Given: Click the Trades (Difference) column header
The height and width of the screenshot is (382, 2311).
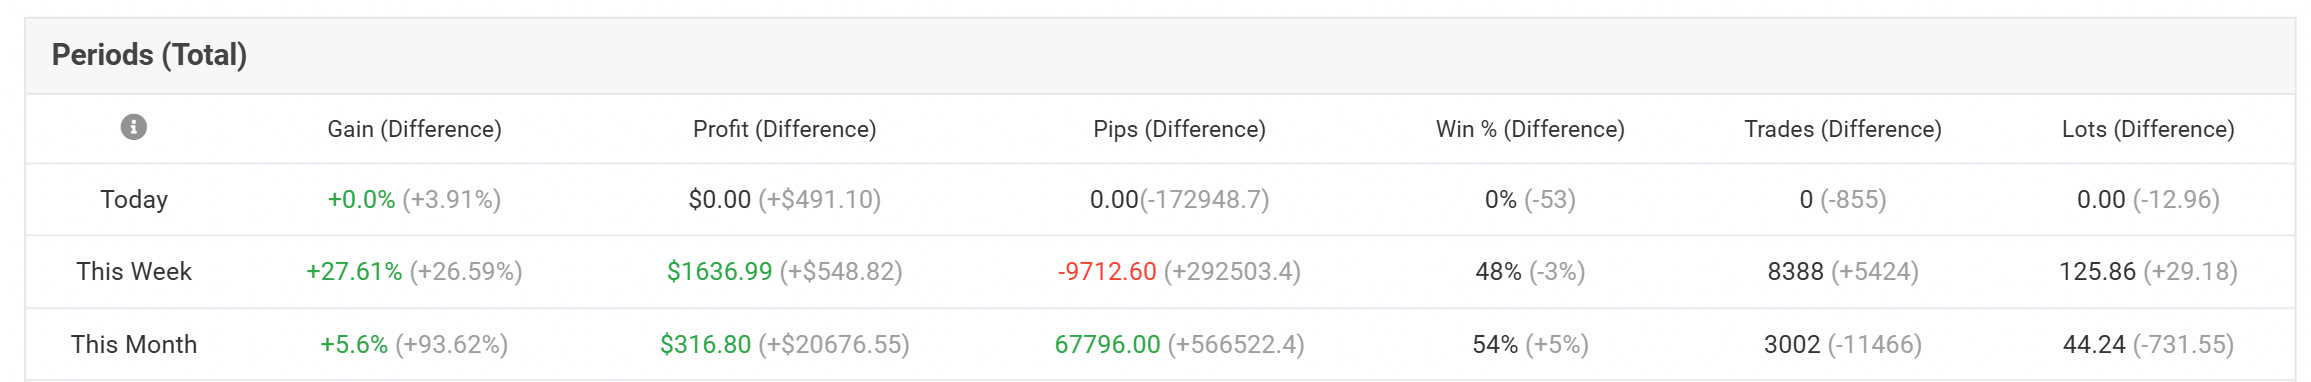Looking at the screenshot, I should point(1843,129).
